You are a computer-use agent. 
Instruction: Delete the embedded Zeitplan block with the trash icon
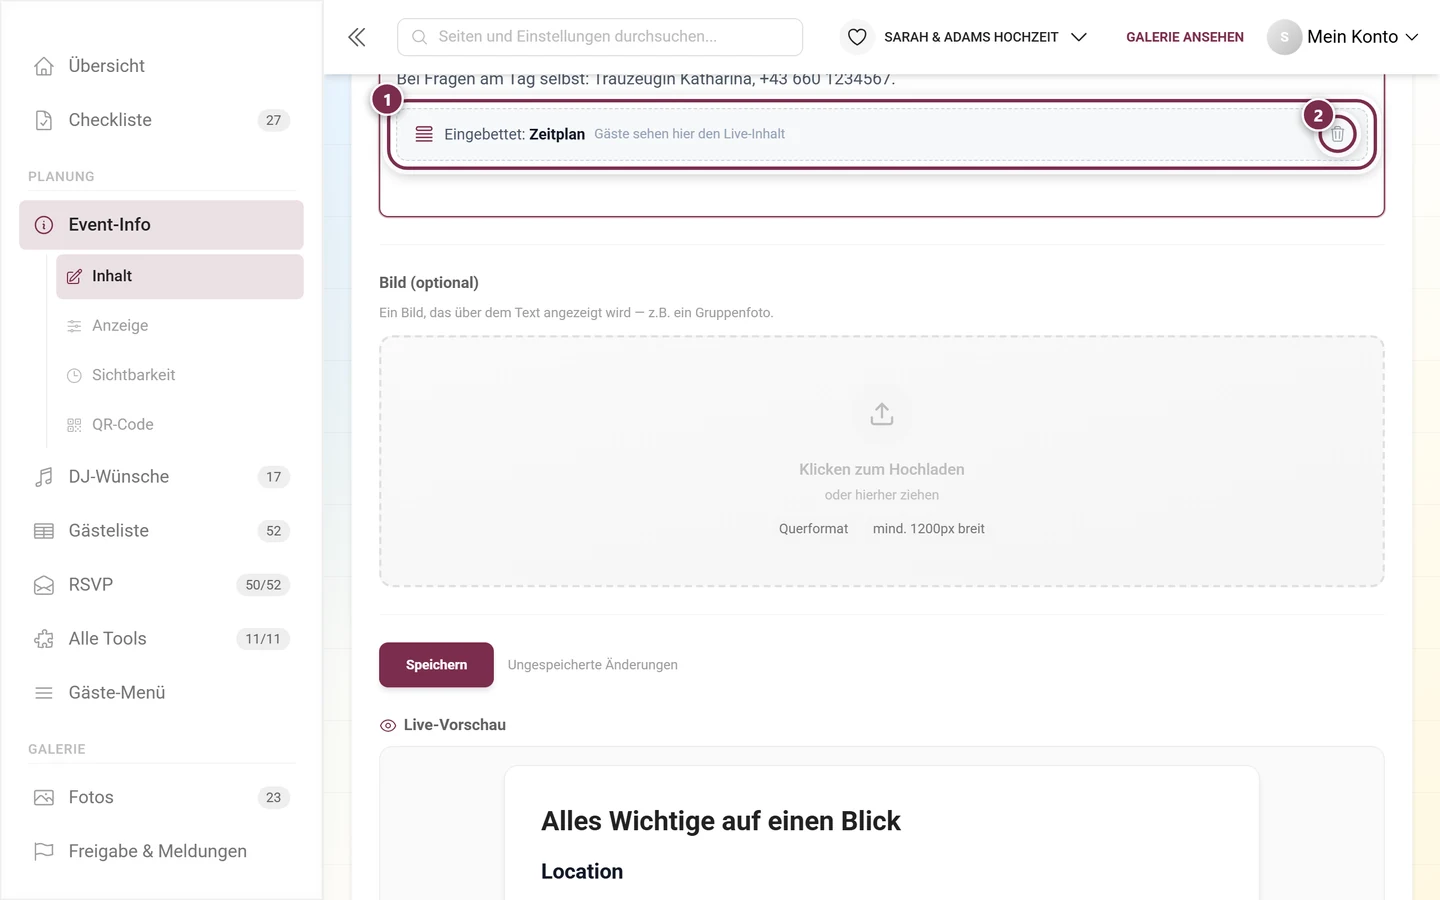click(1337, 133)
